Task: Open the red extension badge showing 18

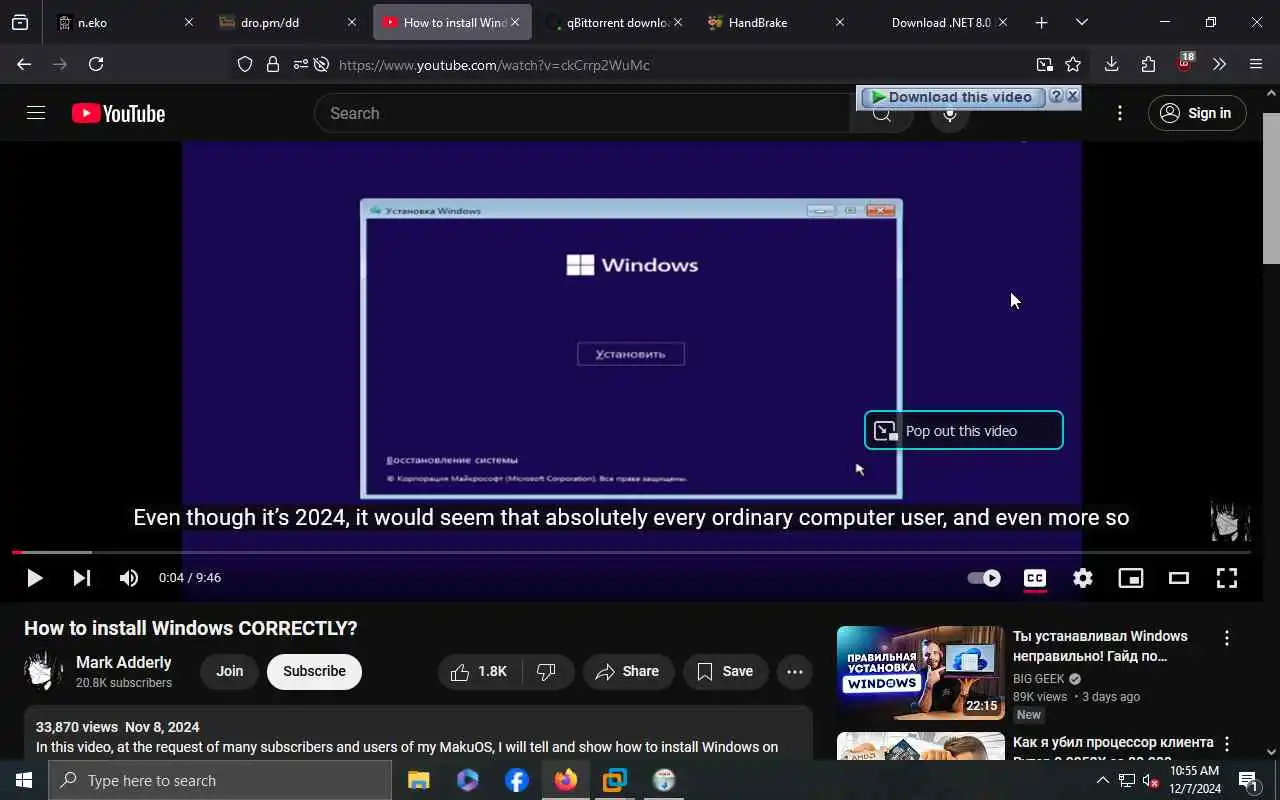Action: (1185, 63)
